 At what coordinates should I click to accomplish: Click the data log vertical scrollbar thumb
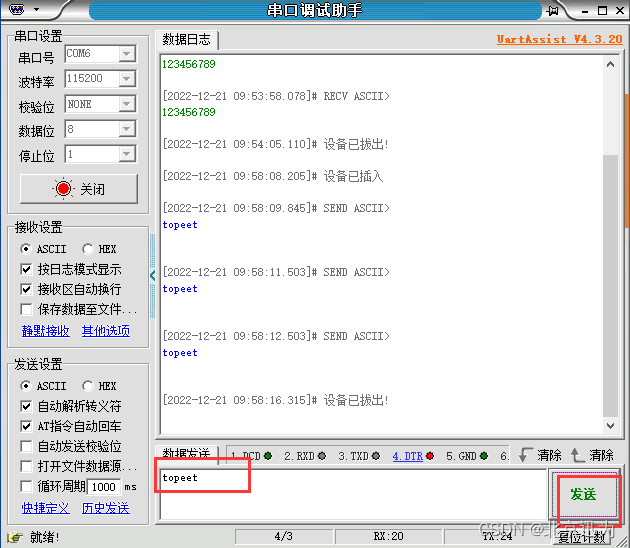[610, 286]
